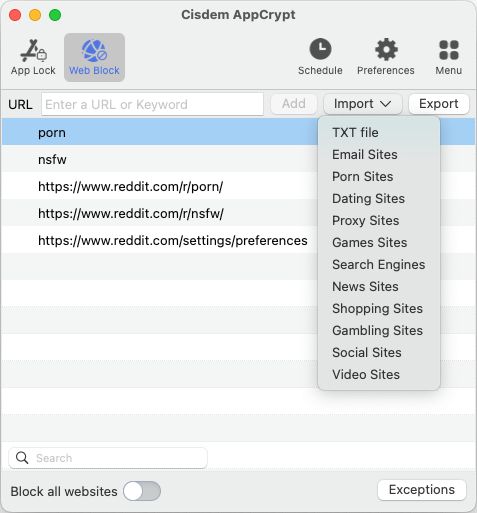Import Social Sites list
The image size is (477, 513).
367,353
